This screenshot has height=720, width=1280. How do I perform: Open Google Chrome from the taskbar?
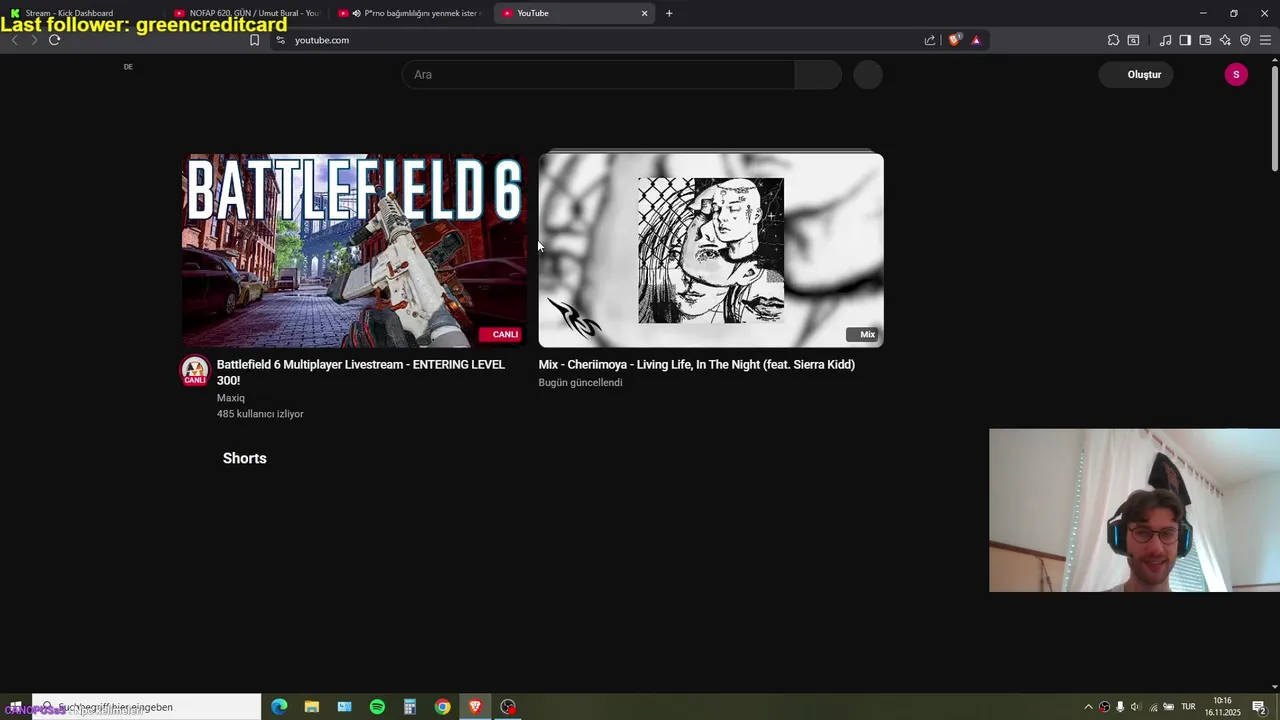442,707
